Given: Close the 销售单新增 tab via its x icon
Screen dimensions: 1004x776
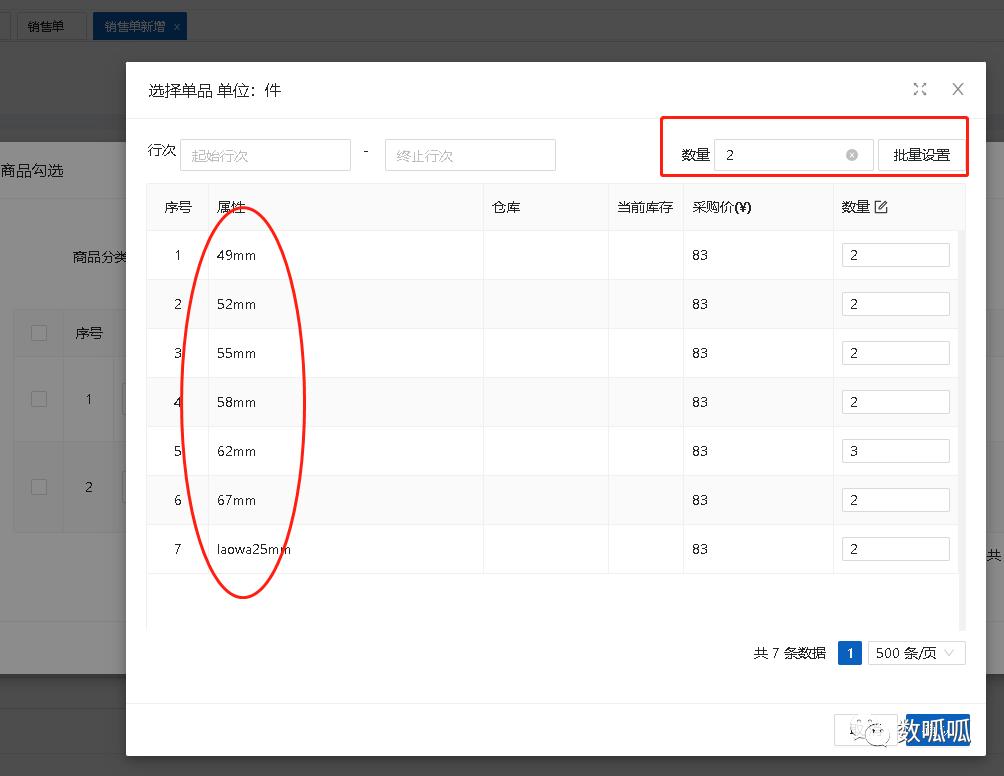Looking at the screenshot, I should coord(178,25).
